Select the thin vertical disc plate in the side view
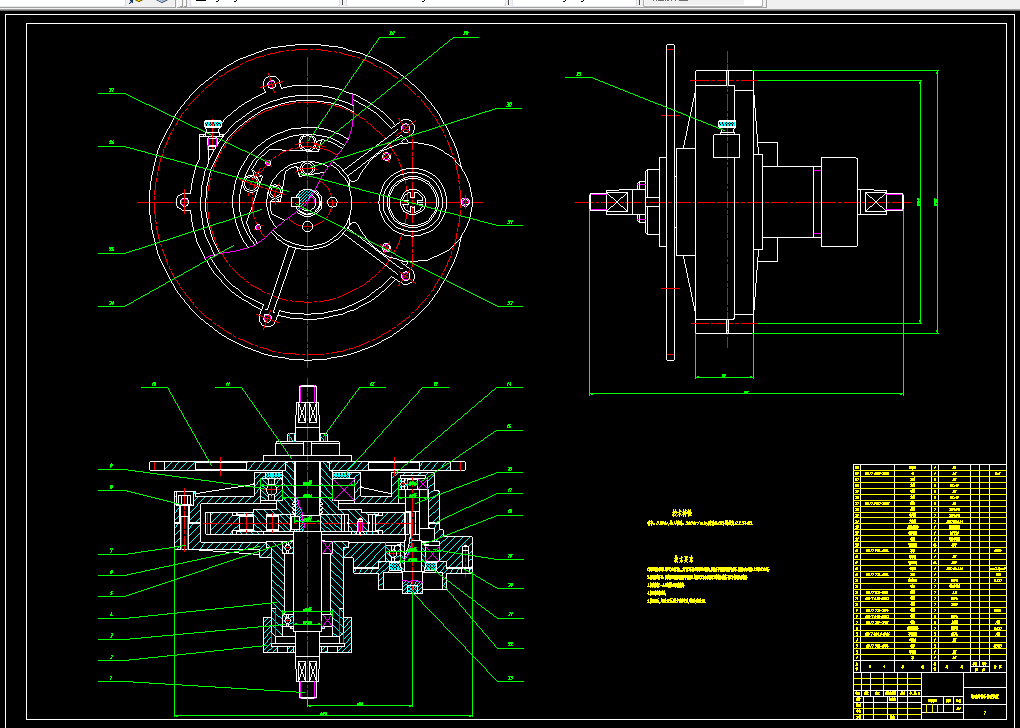The height and width of the screenshot is (728, 1020). pyautogui.click(x=670, y=202)
